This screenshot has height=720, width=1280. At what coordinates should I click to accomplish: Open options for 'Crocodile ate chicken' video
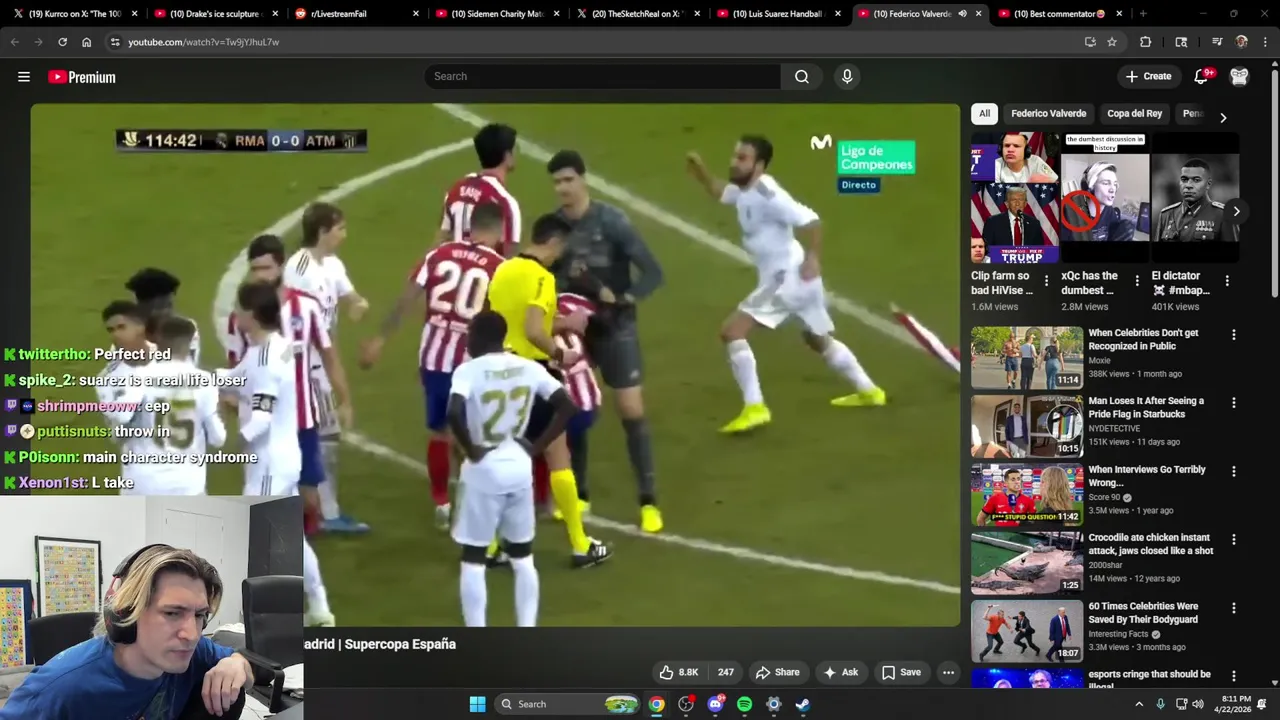[1233, 540]
